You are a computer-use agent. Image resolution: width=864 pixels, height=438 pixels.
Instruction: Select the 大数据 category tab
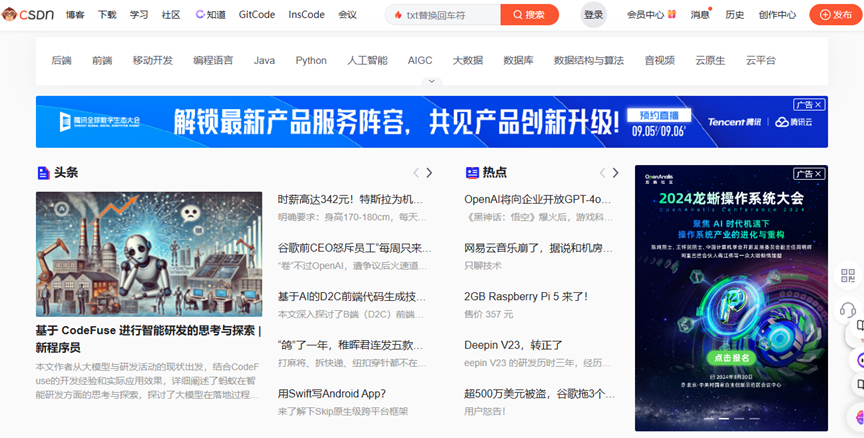468,61
